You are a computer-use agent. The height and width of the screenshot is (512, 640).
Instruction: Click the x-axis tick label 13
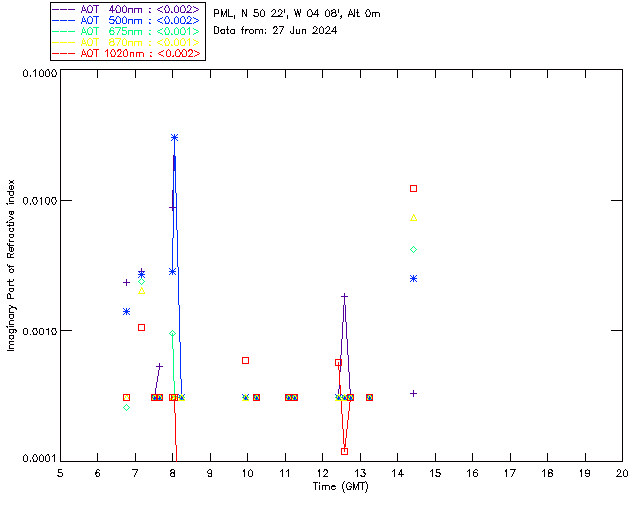pos(360,474)
